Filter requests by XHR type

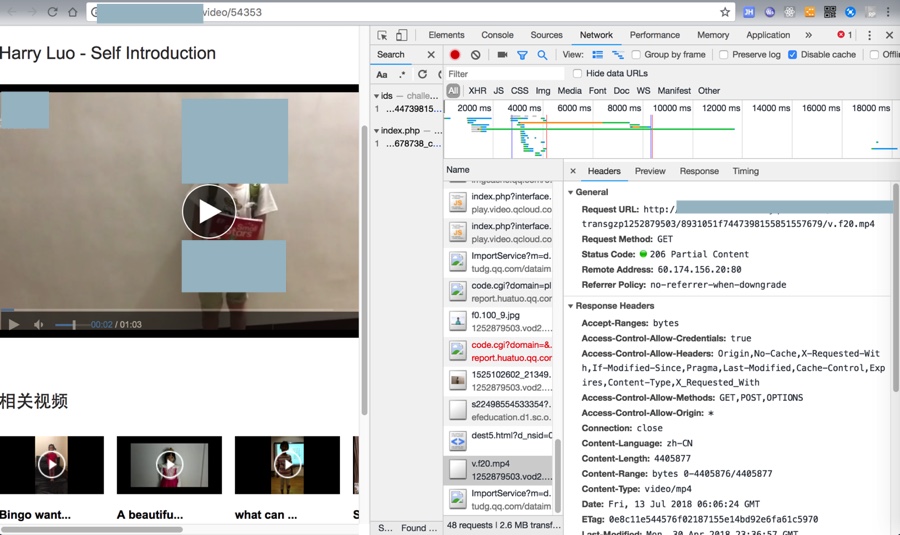click(x=477, y=91)
